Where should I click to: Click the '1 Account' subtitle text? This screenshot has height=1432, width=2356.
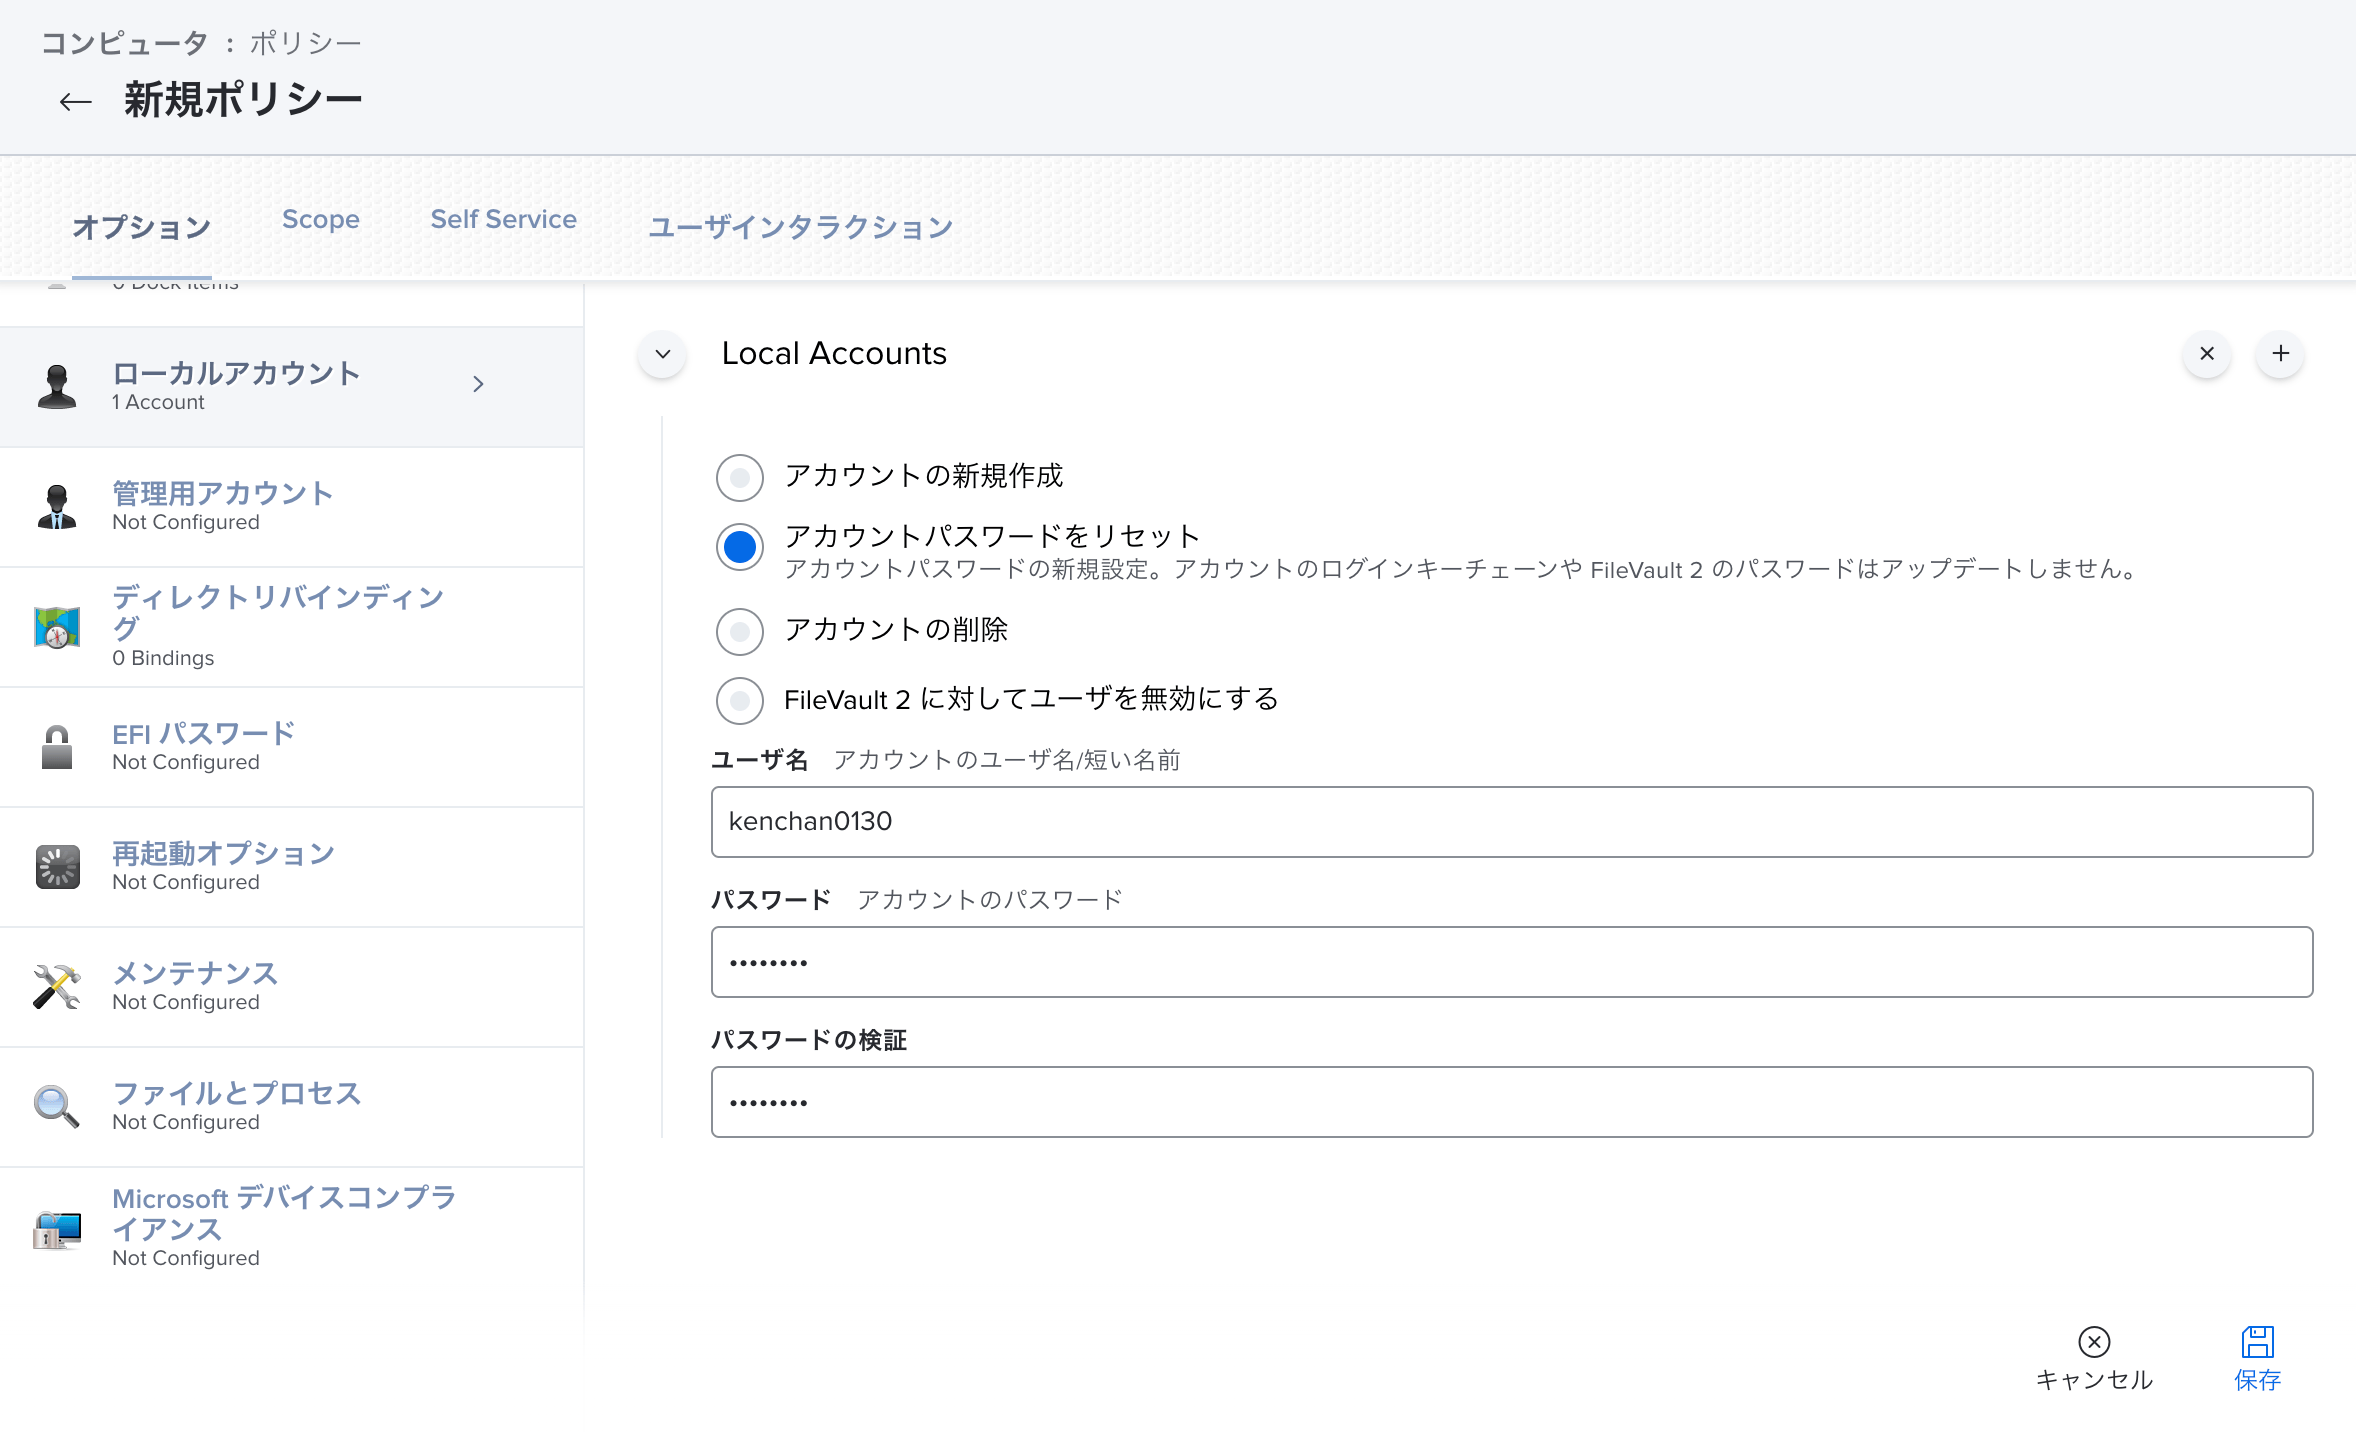[x=158, y=402]
